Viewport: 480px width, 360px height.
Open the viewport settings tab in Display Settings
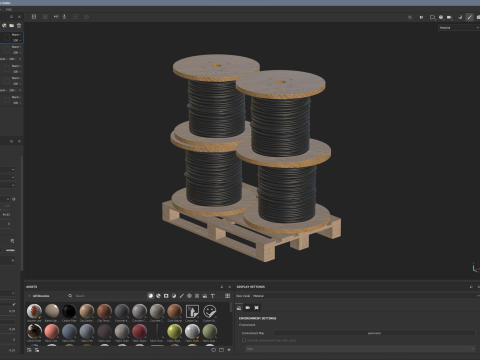[x=257, y=307]
